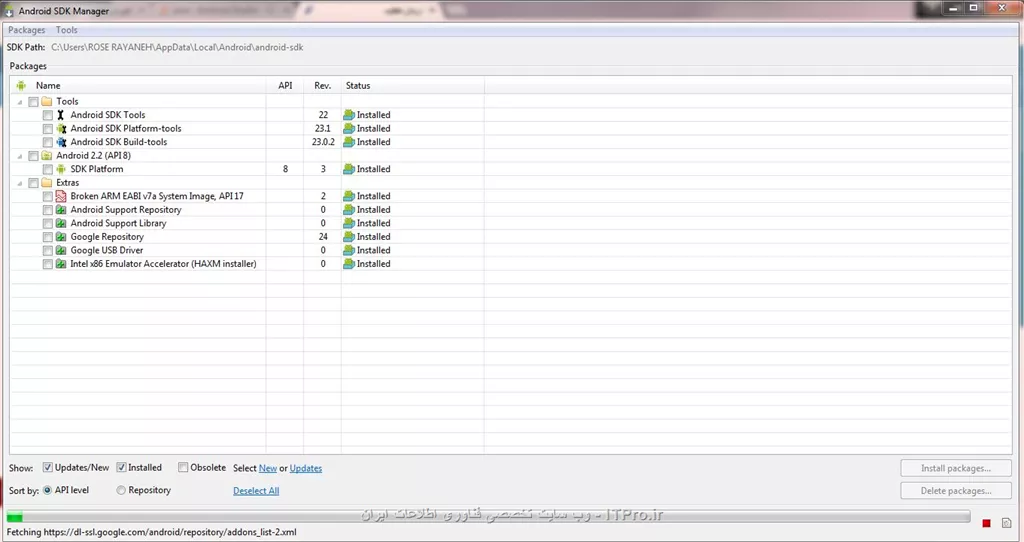Check the Extras group checkbox
This screenshot has width=1024, height=542.
point(33,183)
